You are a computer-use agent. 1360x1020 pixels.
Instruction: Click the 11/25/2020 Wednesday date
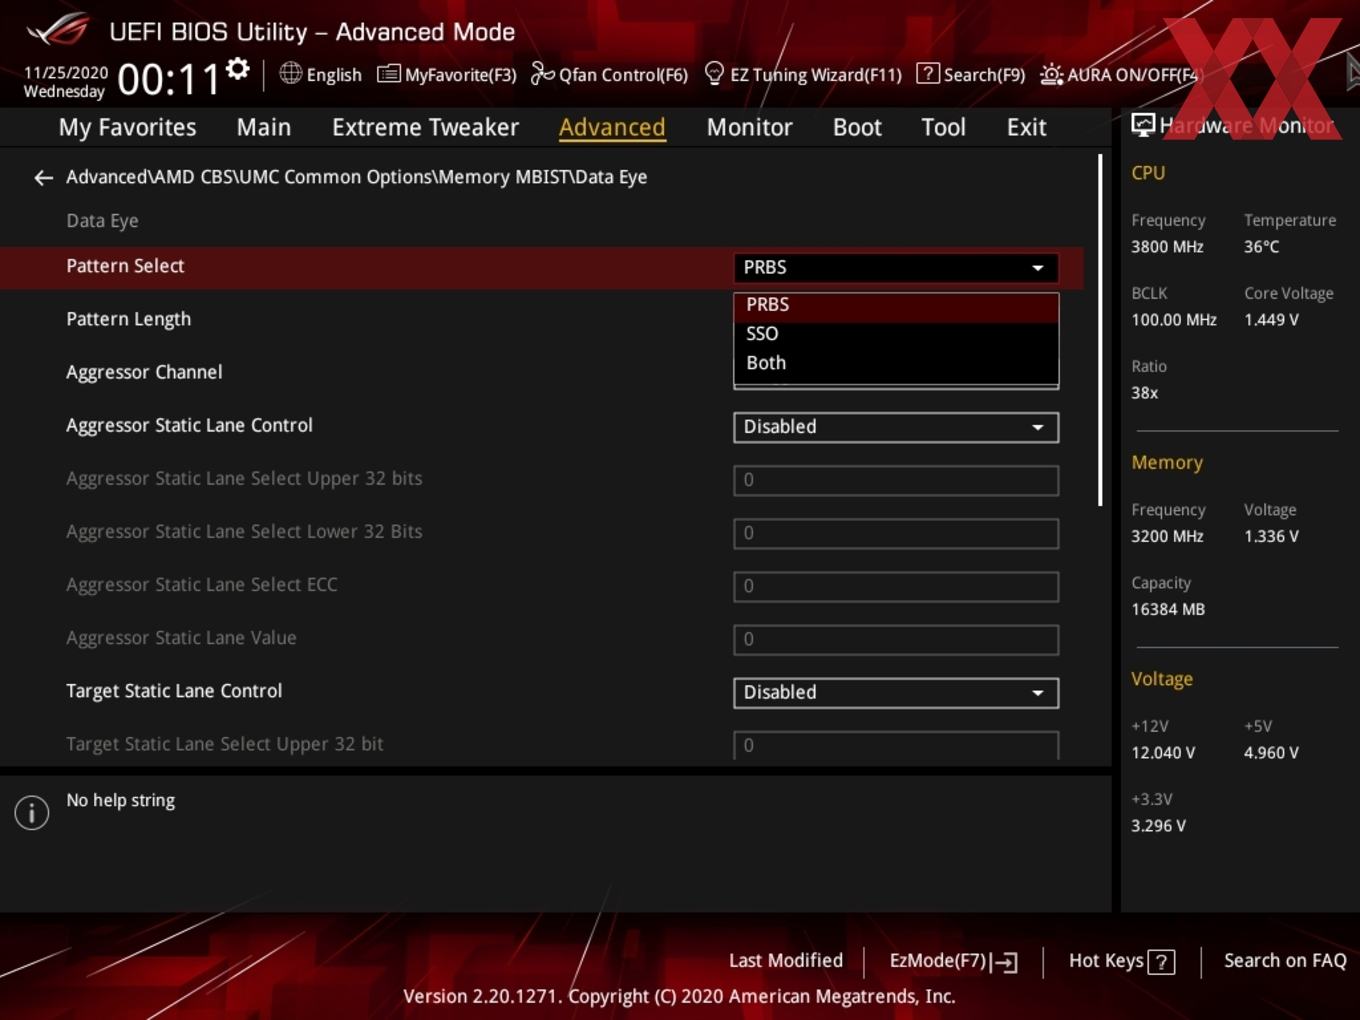click(x=65, y=82)
